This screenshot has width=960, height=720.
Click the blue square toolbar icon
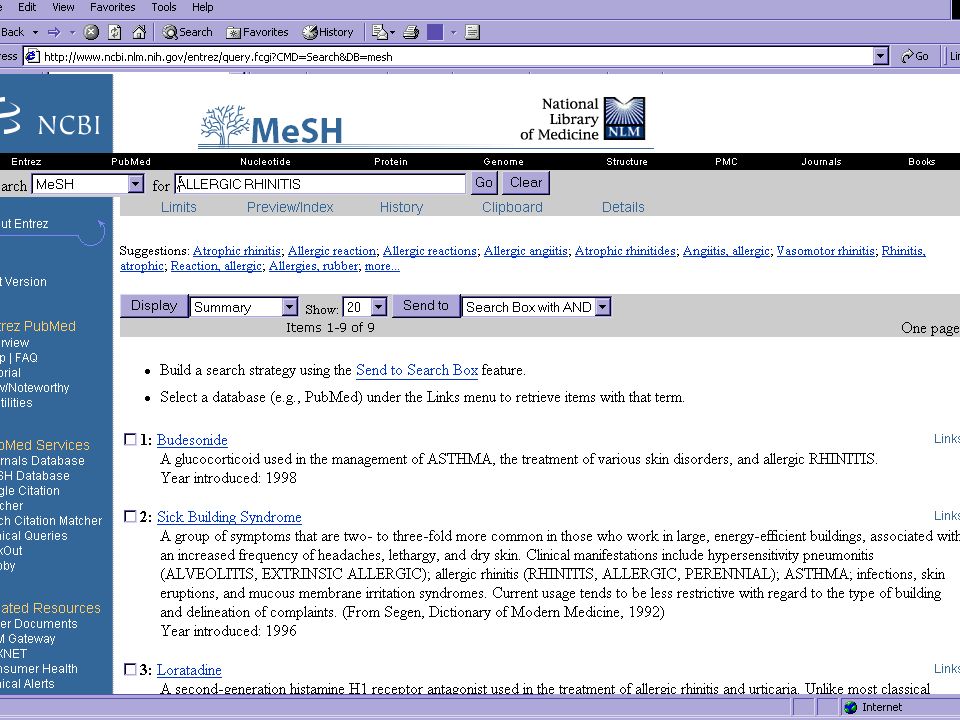click(x=435, y=32)
